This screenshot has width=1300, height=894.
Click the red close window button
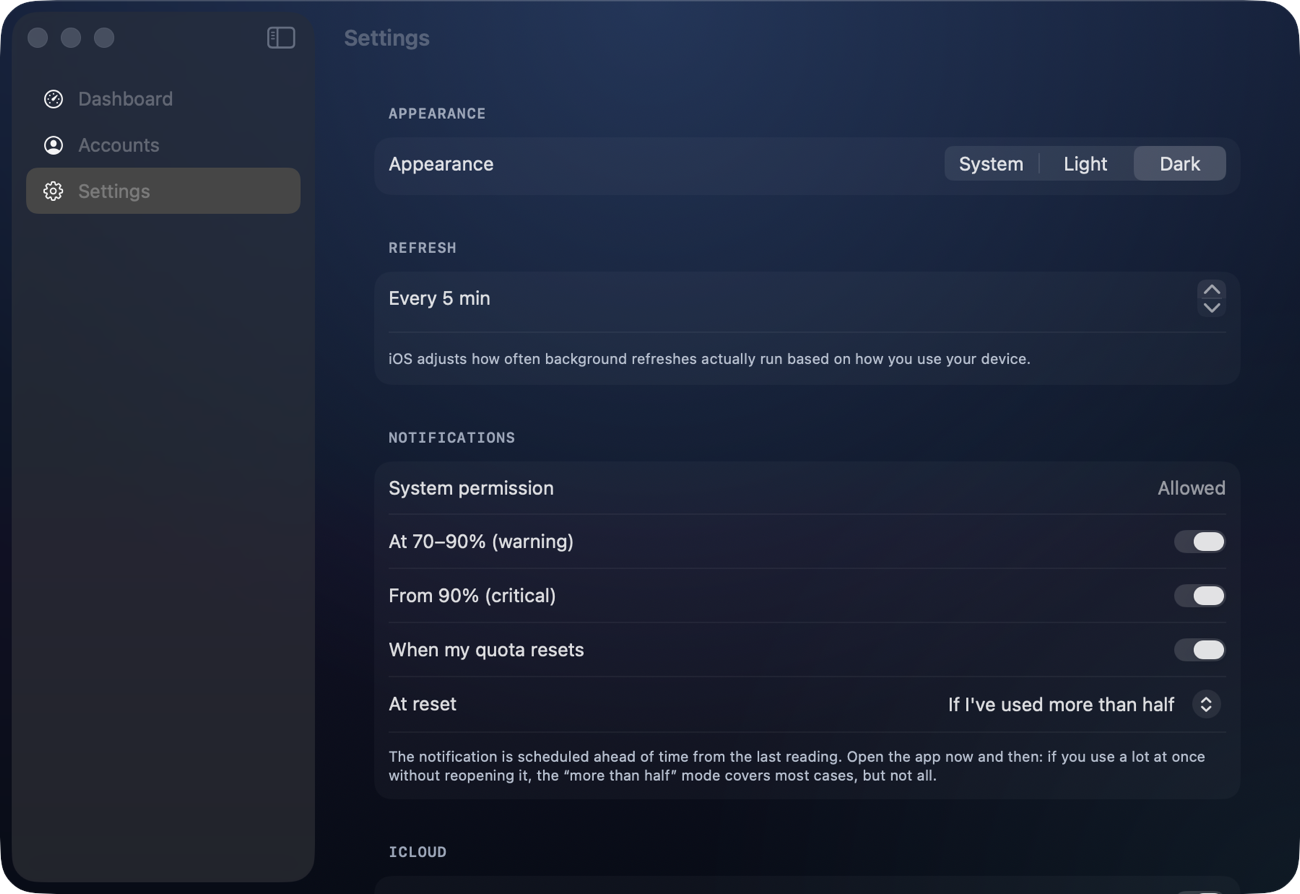38,38
